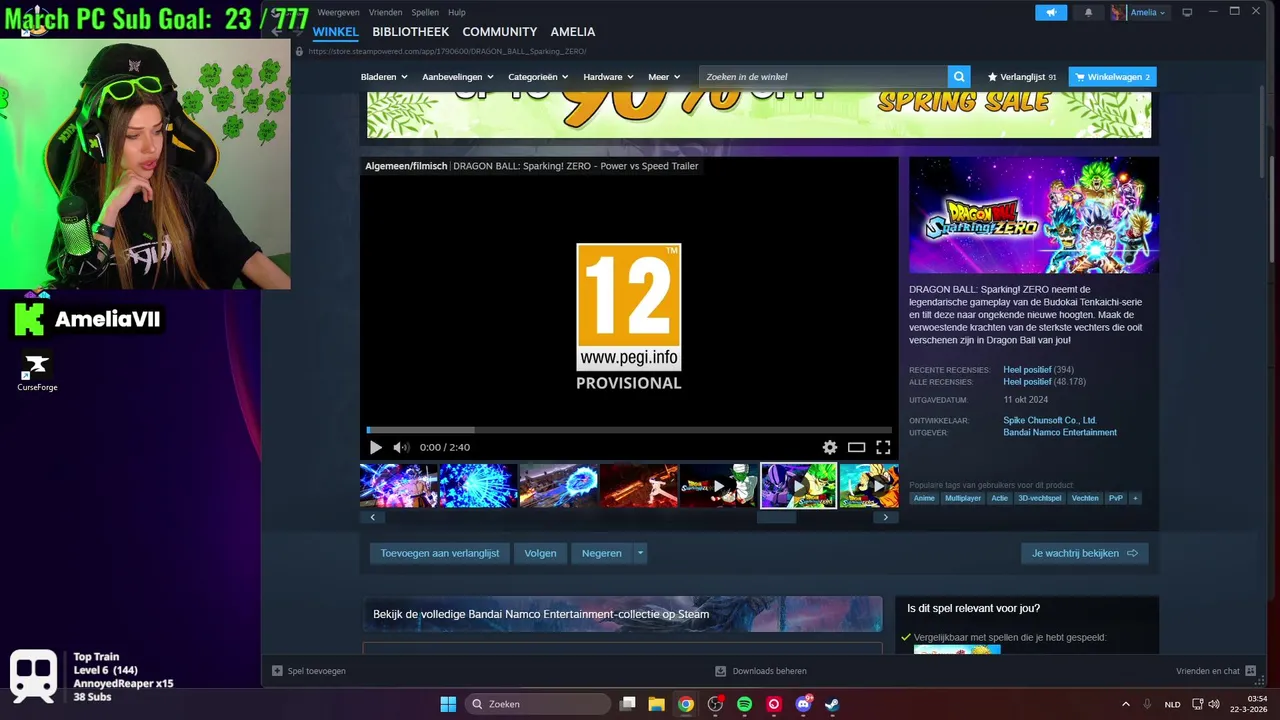The height and width of the screenshot is (720, 1280).
Task: Expand the Hardware menu
Action: point(609,77)
